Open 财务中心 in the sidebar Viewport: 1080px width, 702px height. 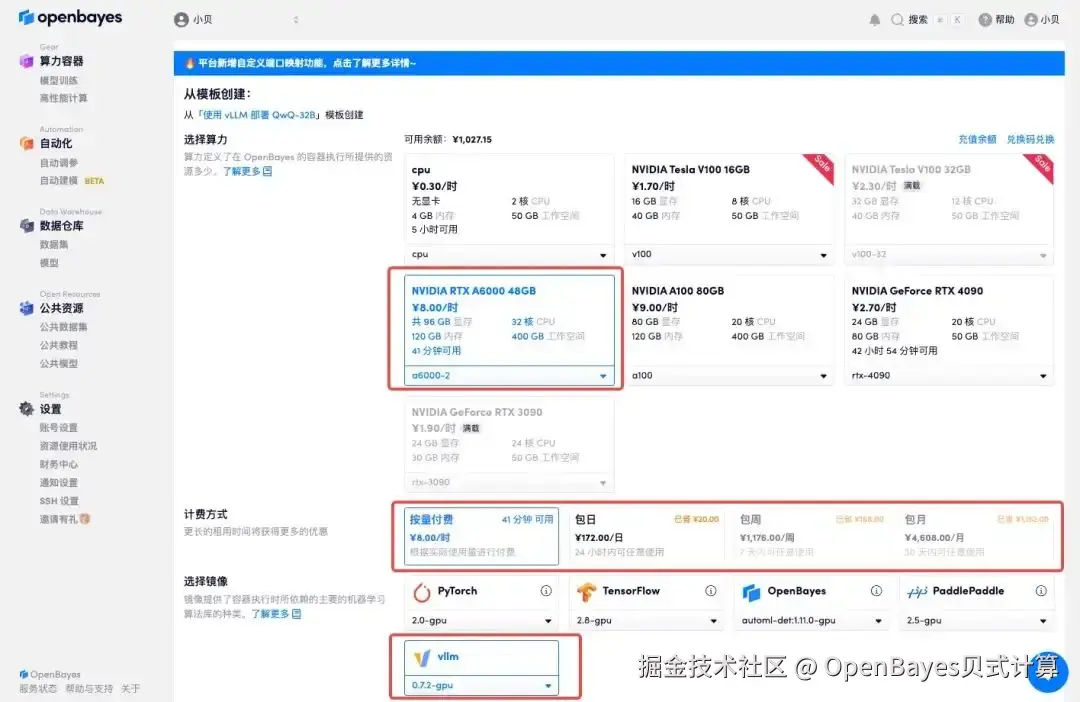point(59,464)
